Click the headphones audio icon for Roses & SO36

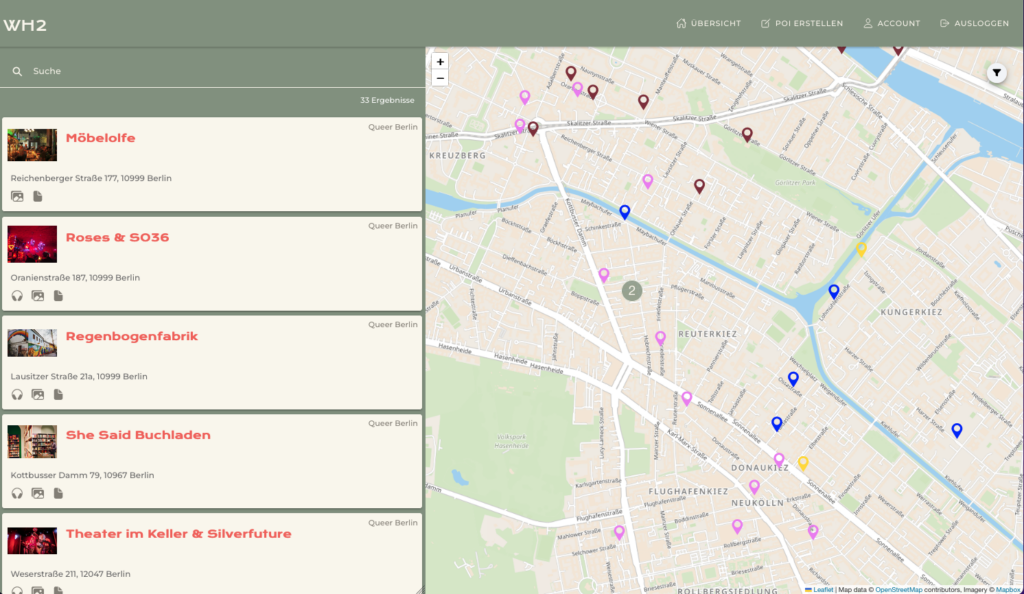[17, 296]
